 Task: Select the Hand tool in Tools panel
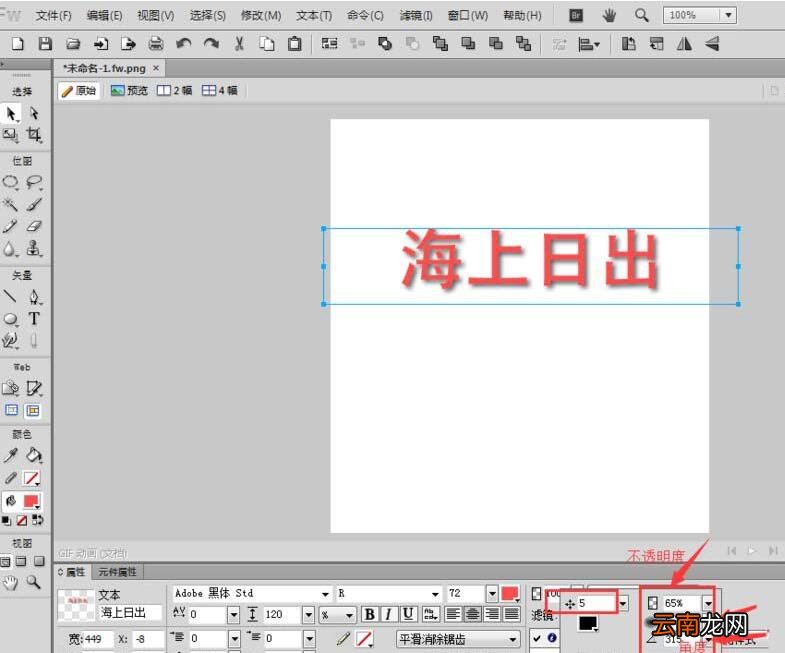coord(11,582)
